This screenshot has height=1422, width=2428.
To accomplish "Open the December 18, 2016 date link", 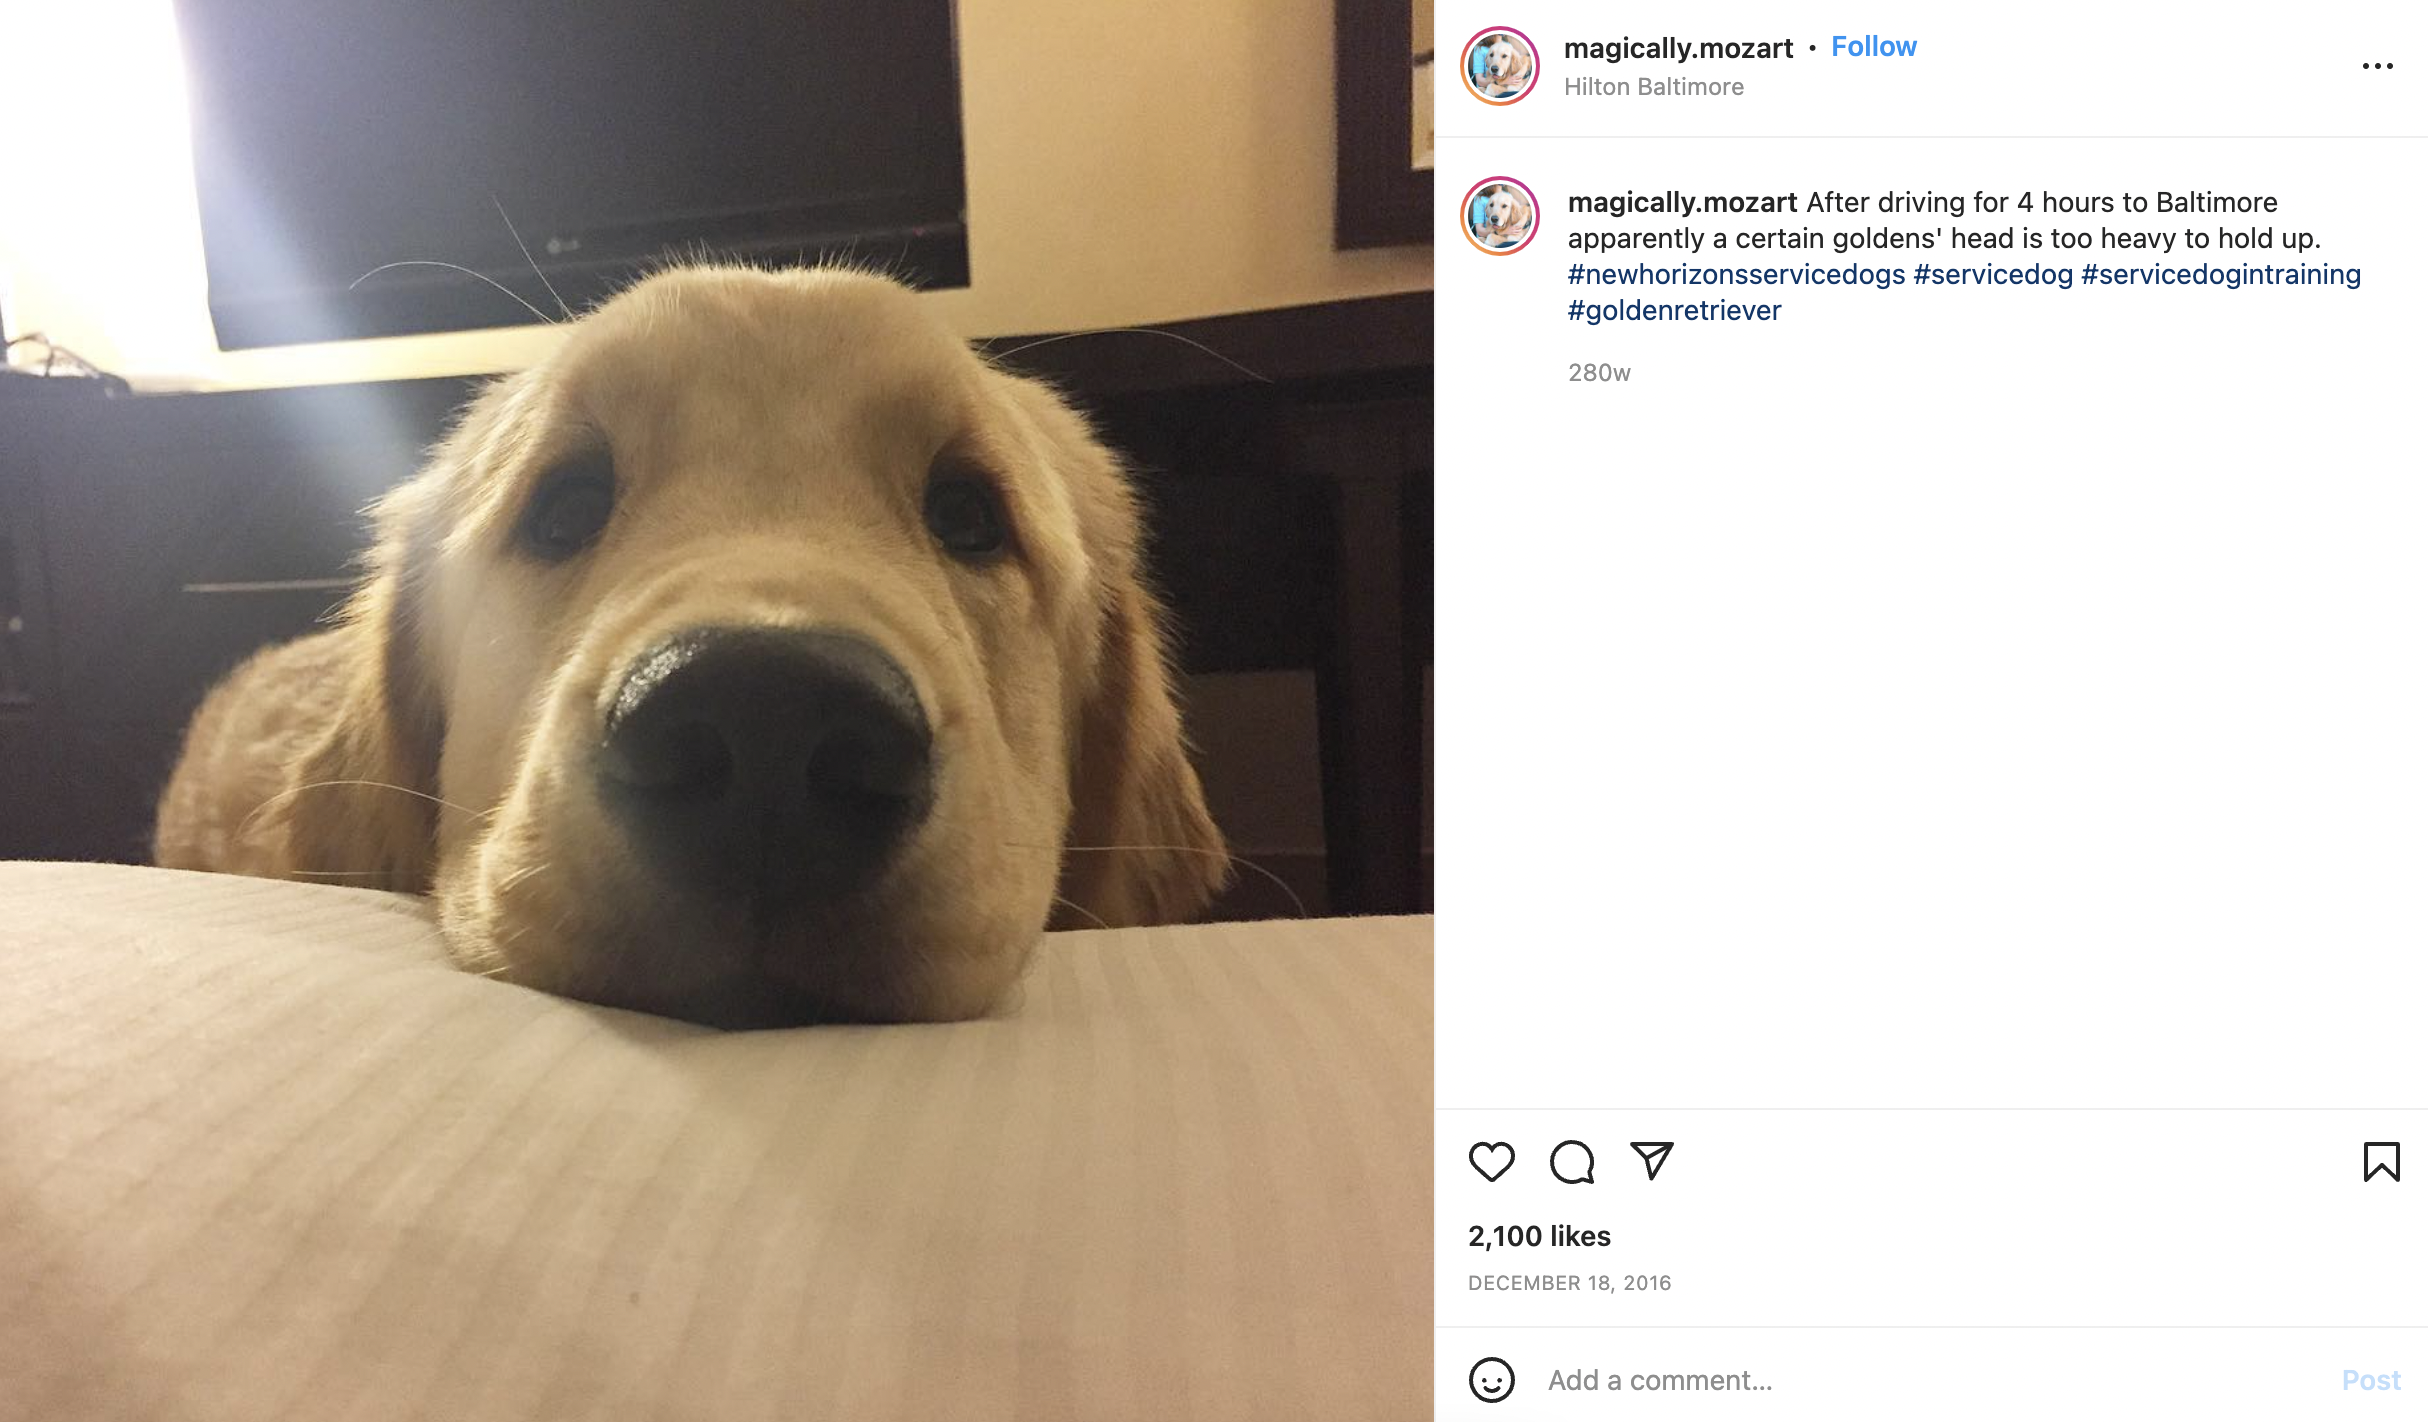I will 1569,1283.
